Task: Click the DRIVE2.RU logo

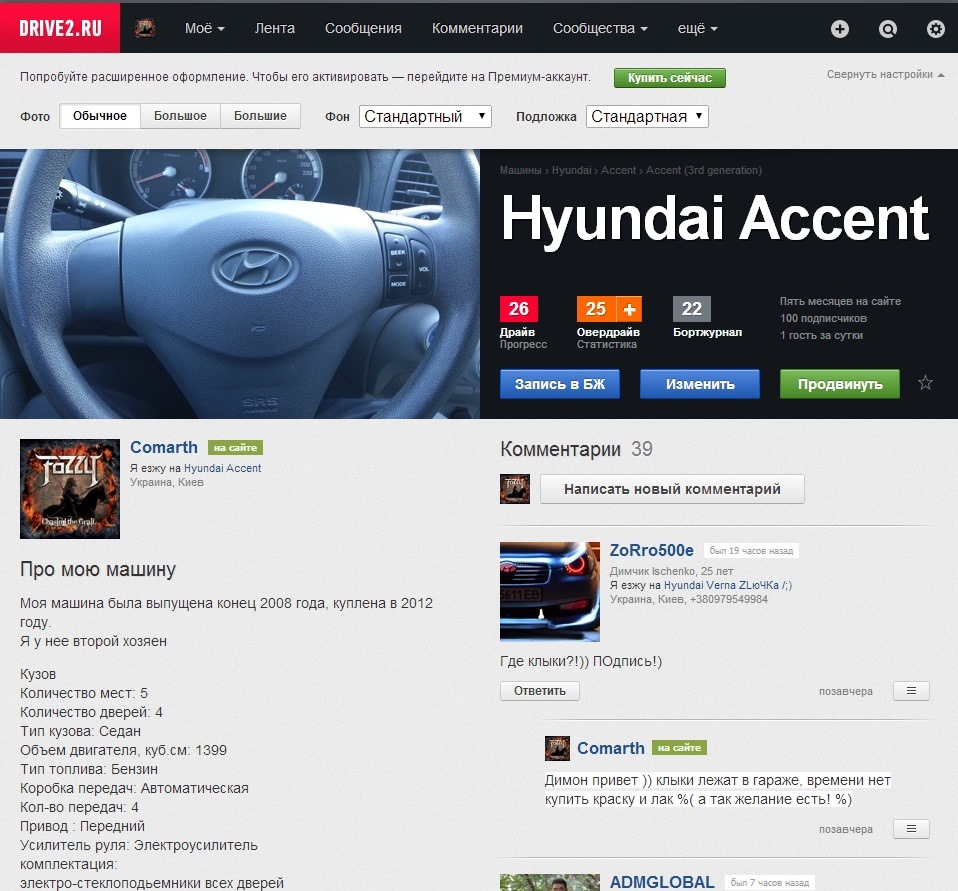Action: 60,28
